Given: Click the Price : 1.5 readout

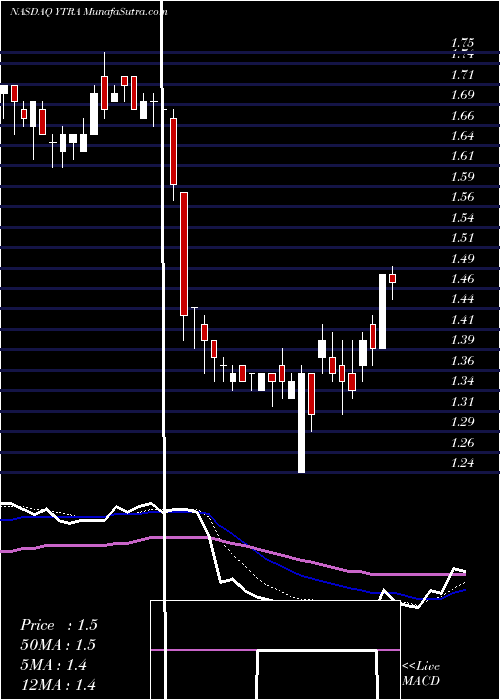Looking at the screenshot, I should (58, 625).
